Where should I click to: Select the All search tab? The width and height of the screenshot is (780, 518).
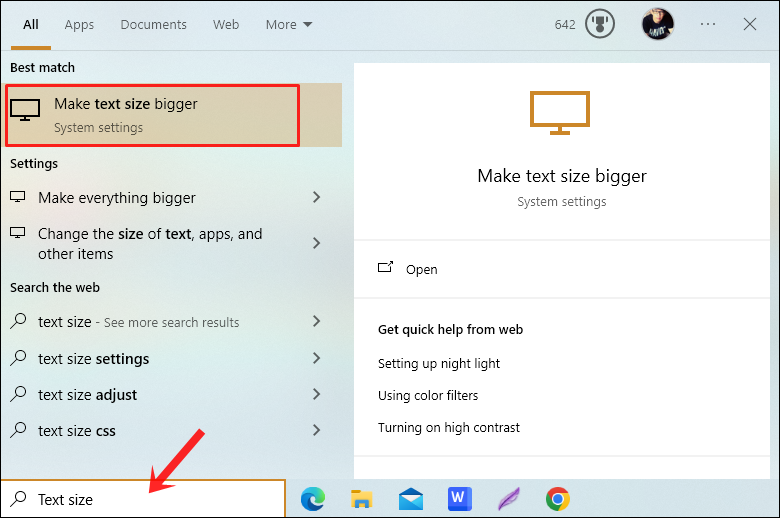click(x=31, y=24)
